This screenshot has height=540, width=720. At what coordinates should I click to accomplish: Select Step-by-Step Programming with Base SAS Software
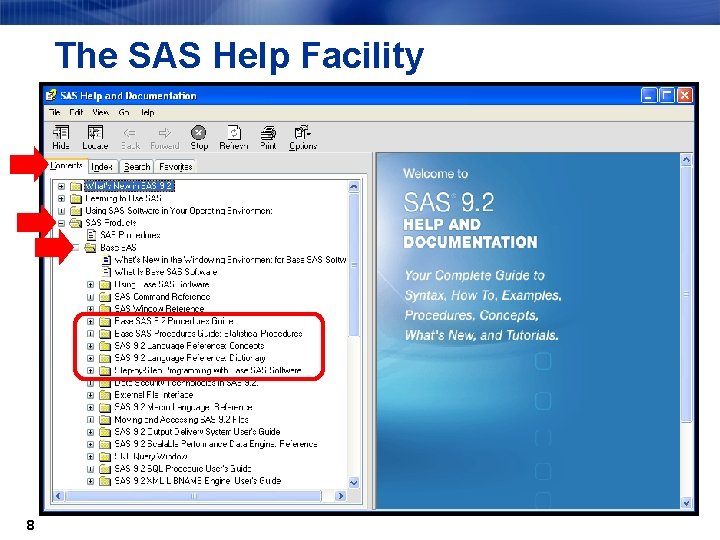click(x=208, y=371)
